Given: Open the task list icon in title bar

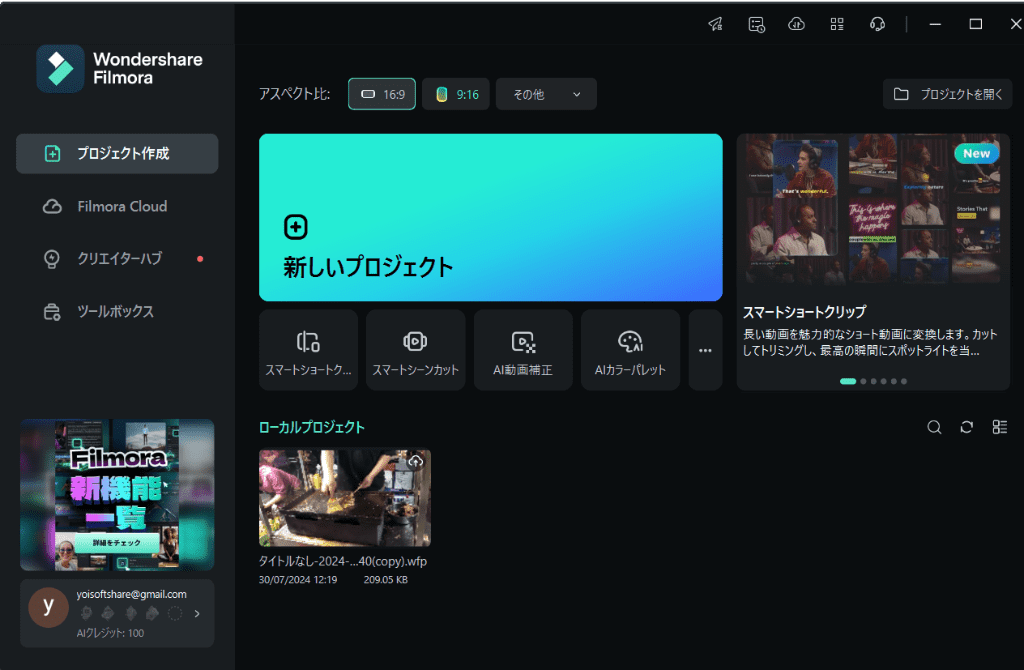Looking at the screenshot, I should click(x=756, y=24).
